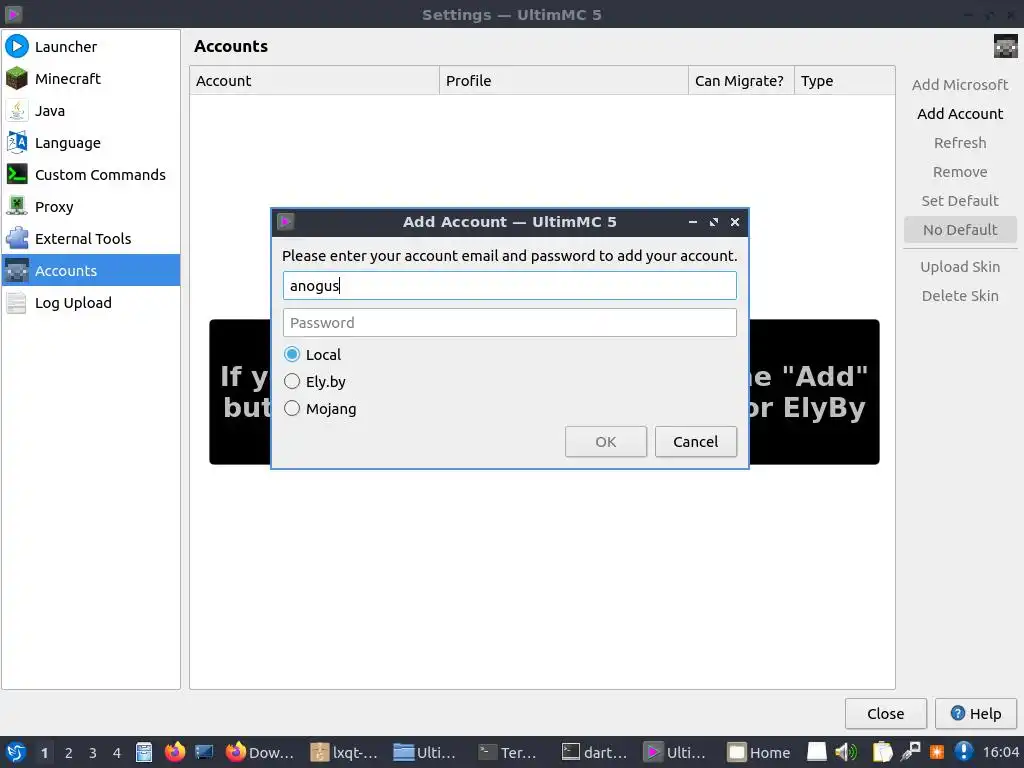Click the blue exclamation tray icon
Viewport: 1024px width, 768px height.
964,752
